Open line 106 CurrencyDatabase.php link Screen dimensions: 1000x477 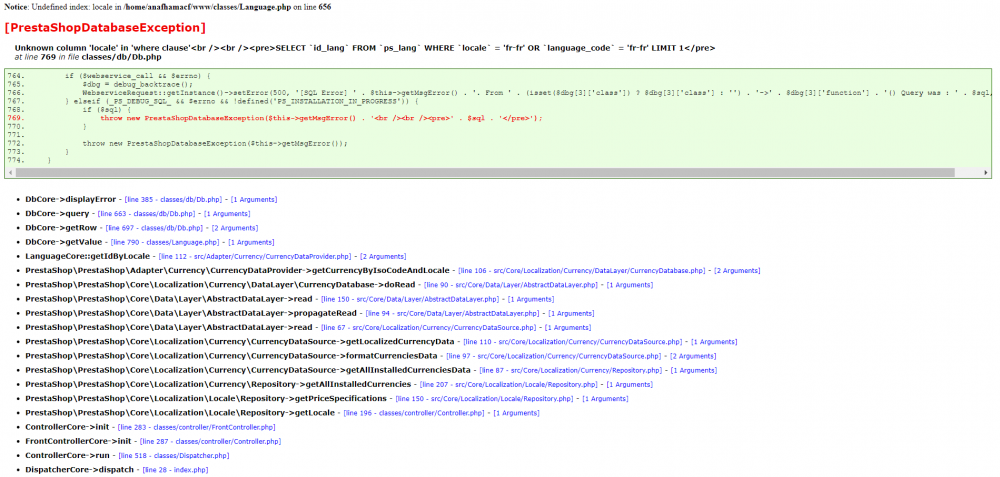point(582,270)
